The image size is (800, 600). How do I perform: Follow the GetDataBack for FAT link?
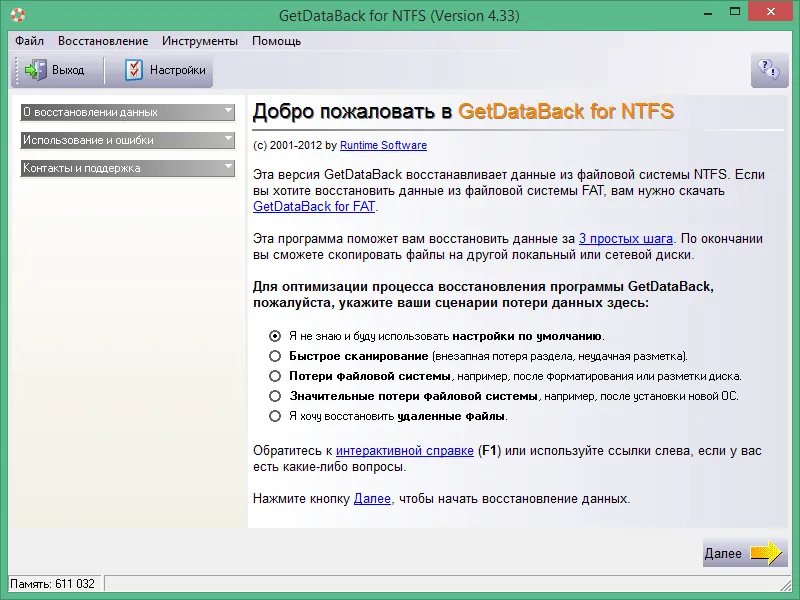(x=314, y=207)
